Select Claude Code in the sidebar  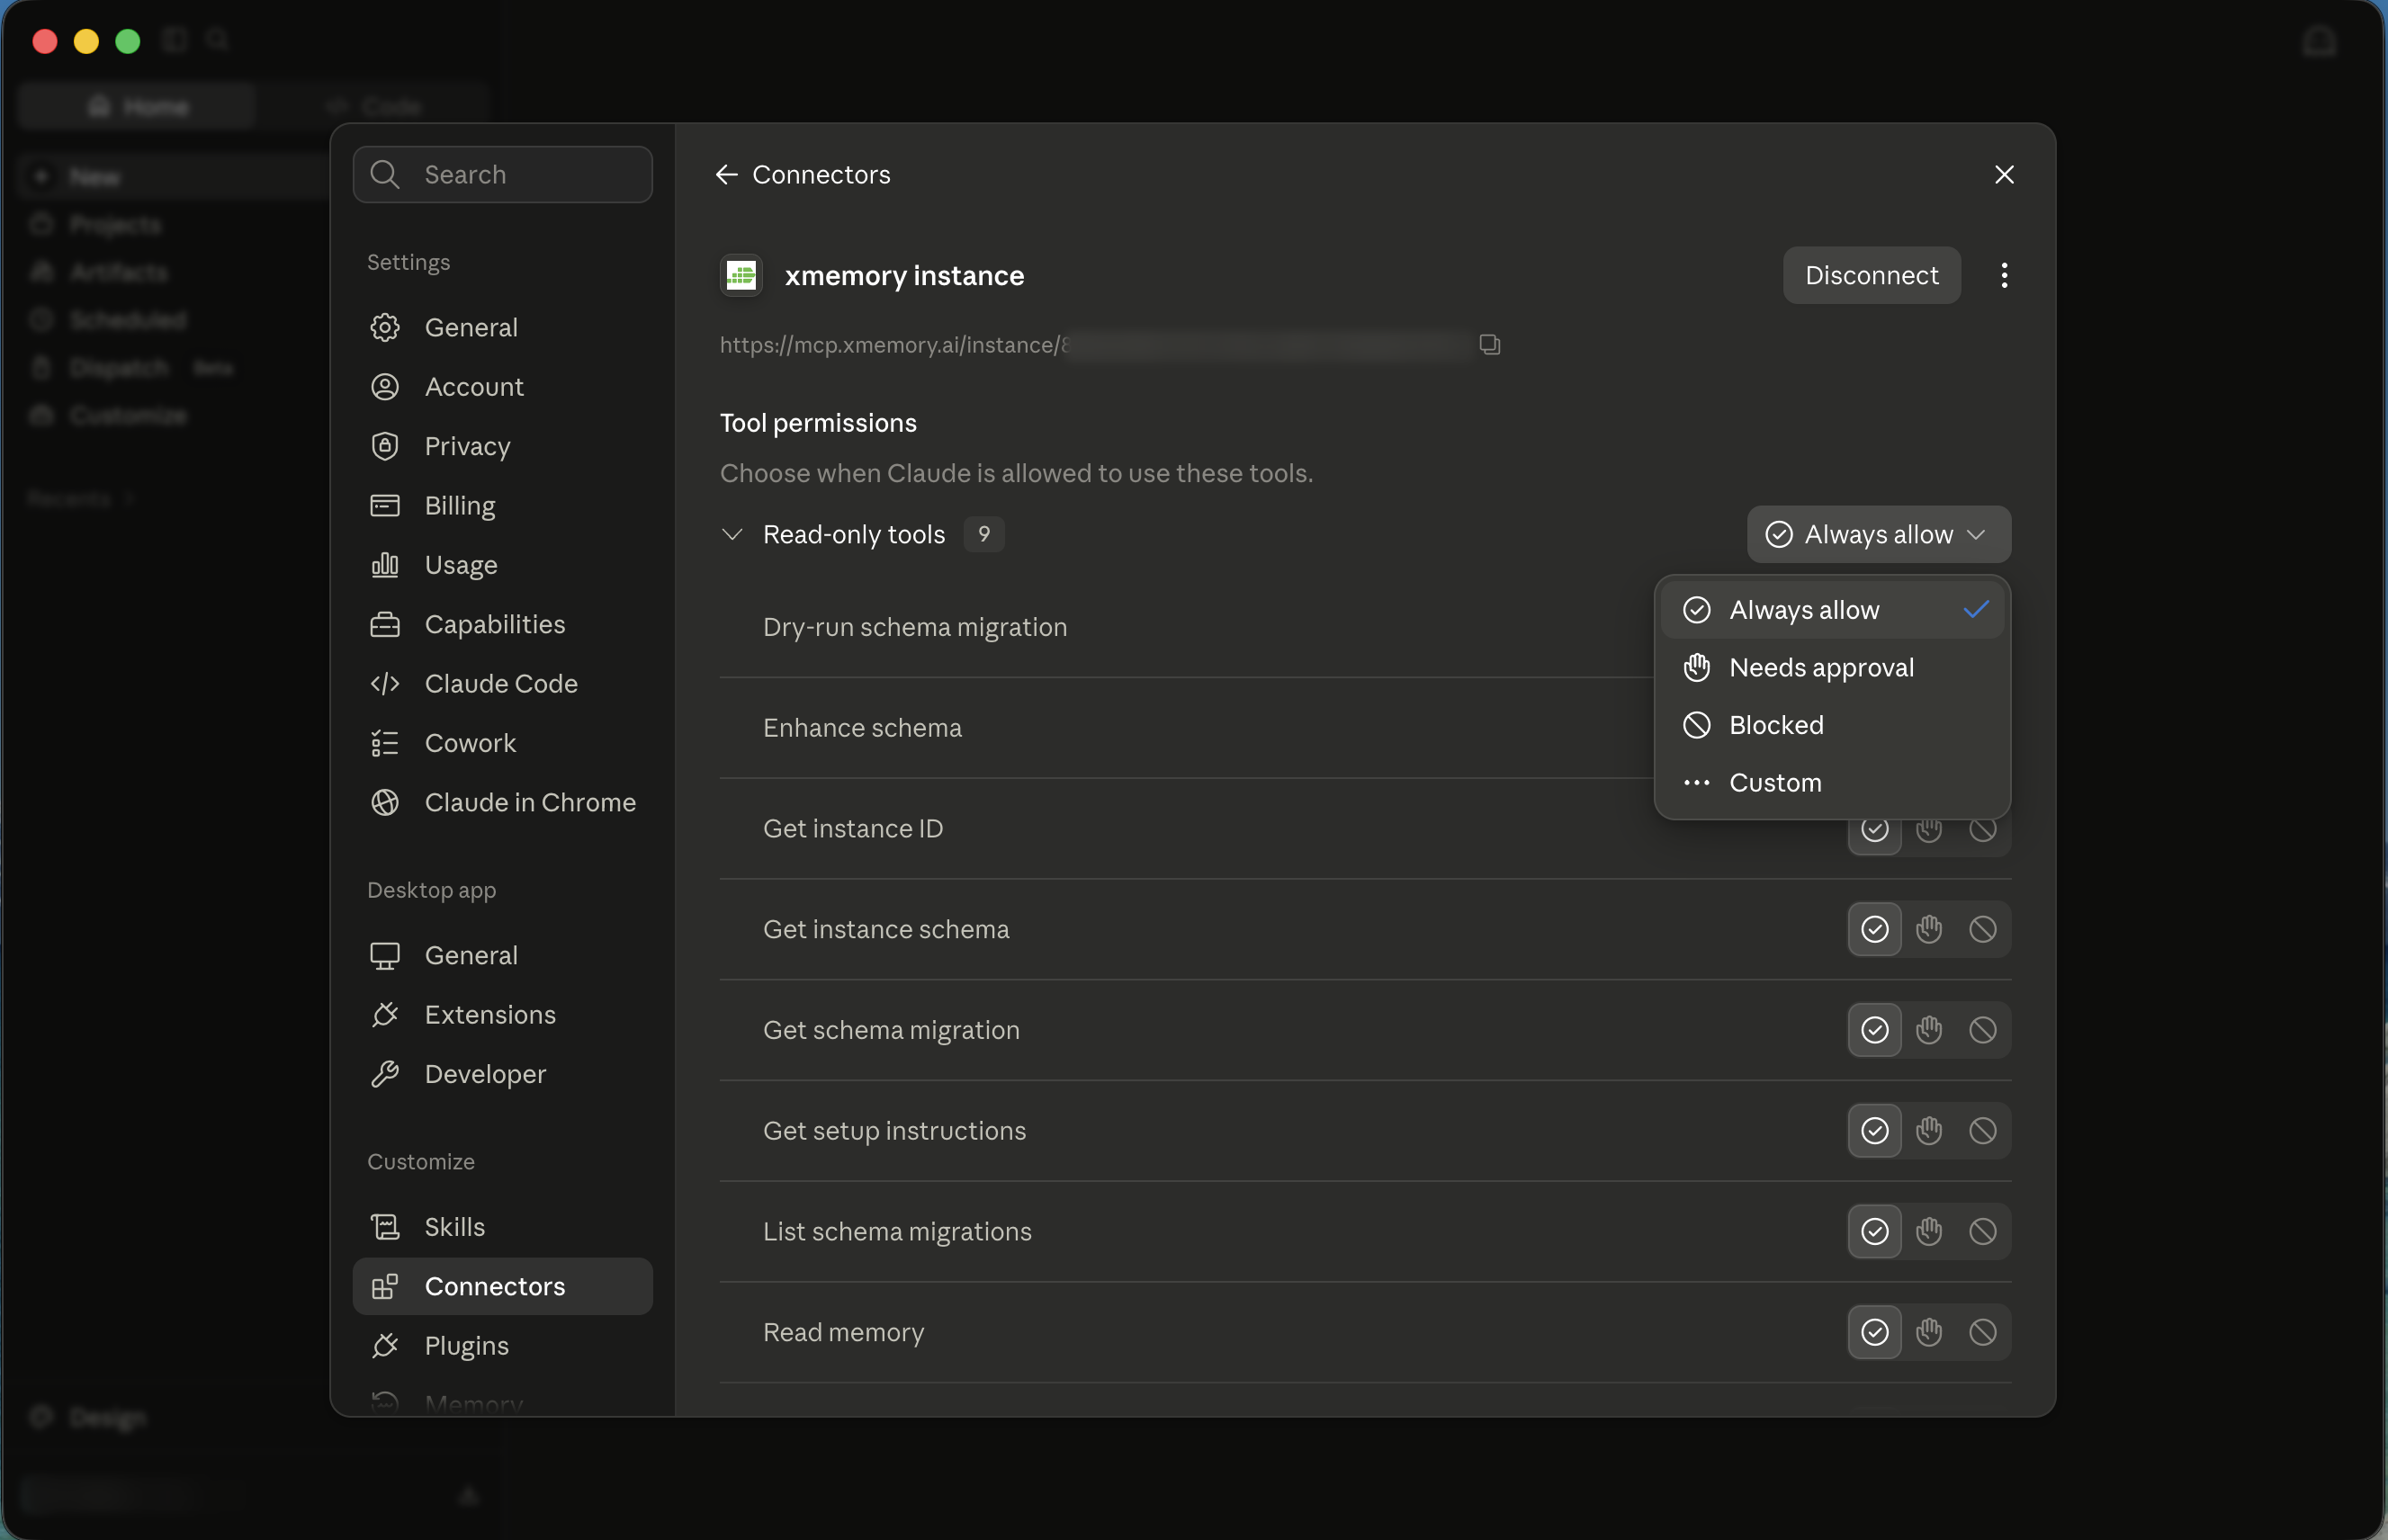point(503,684)
